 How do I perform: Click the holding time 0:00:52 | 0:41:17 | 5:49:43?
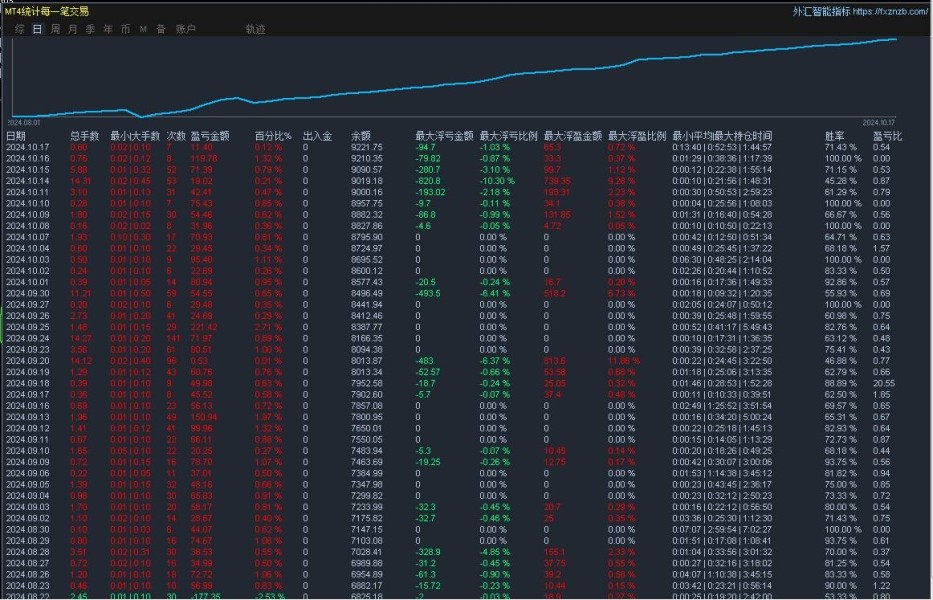[722, 327]
